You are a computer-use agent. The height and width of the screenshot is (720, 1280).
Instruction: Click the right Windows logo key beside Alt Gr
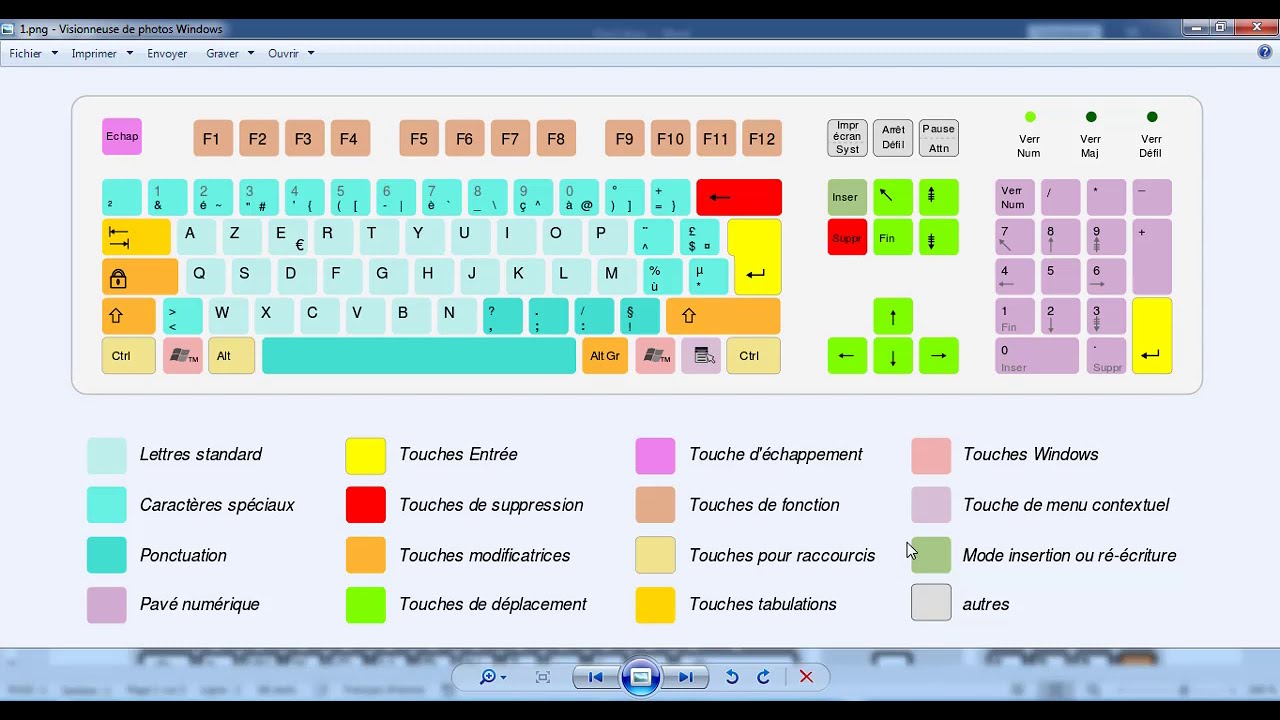click(655, 356)
